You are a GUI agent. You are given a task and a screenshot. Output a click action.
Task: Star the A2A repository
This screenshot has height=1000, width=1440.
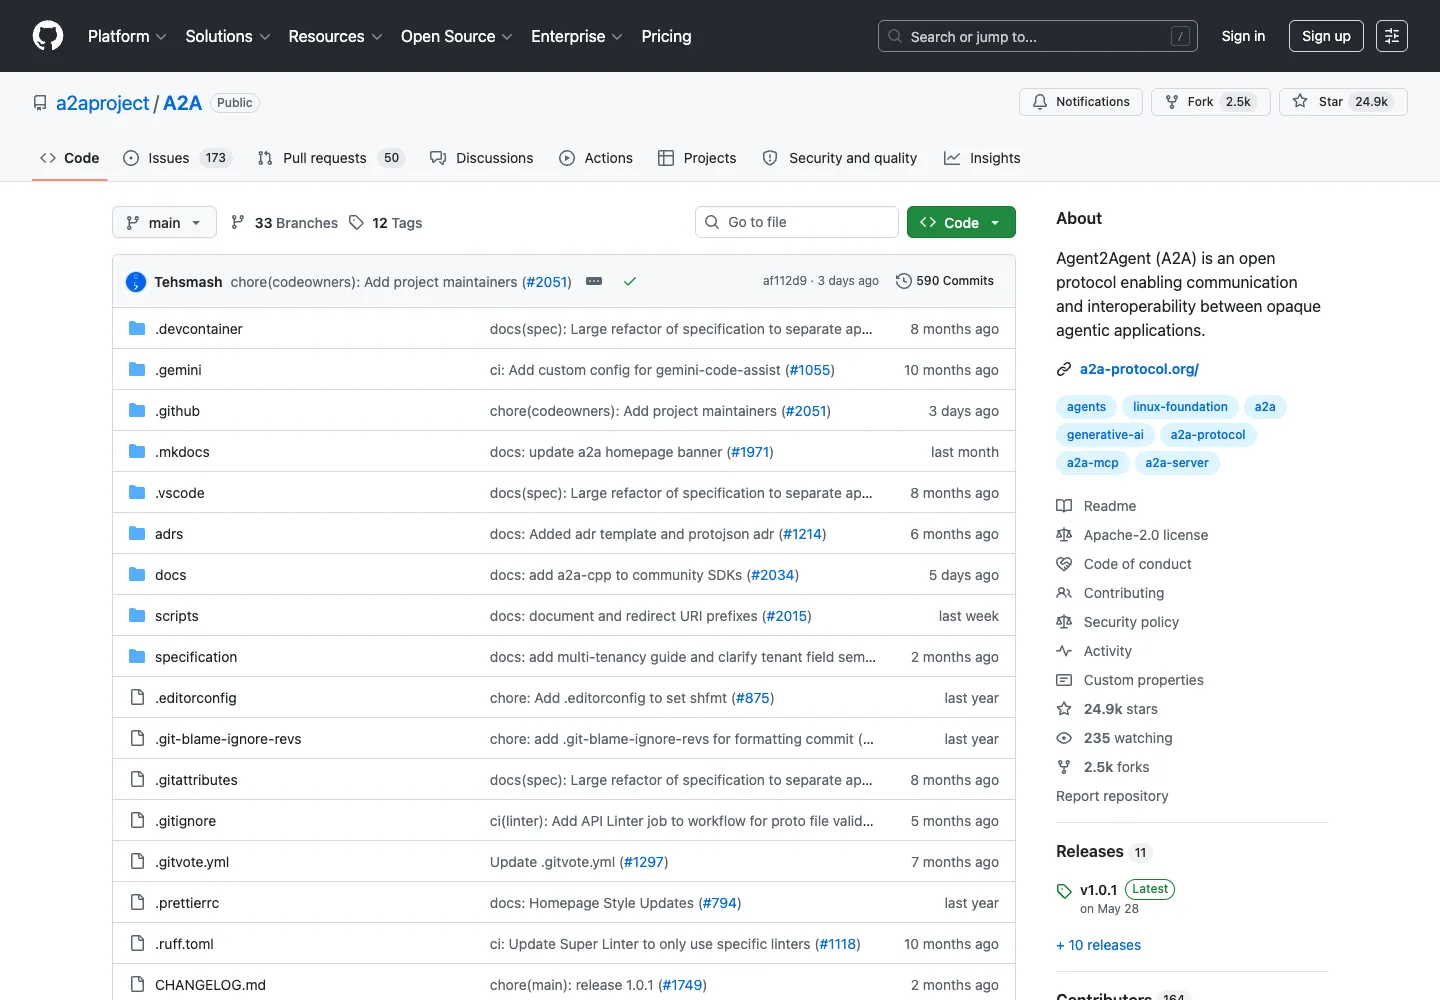pyautogui.click(x=1343, y=102)
